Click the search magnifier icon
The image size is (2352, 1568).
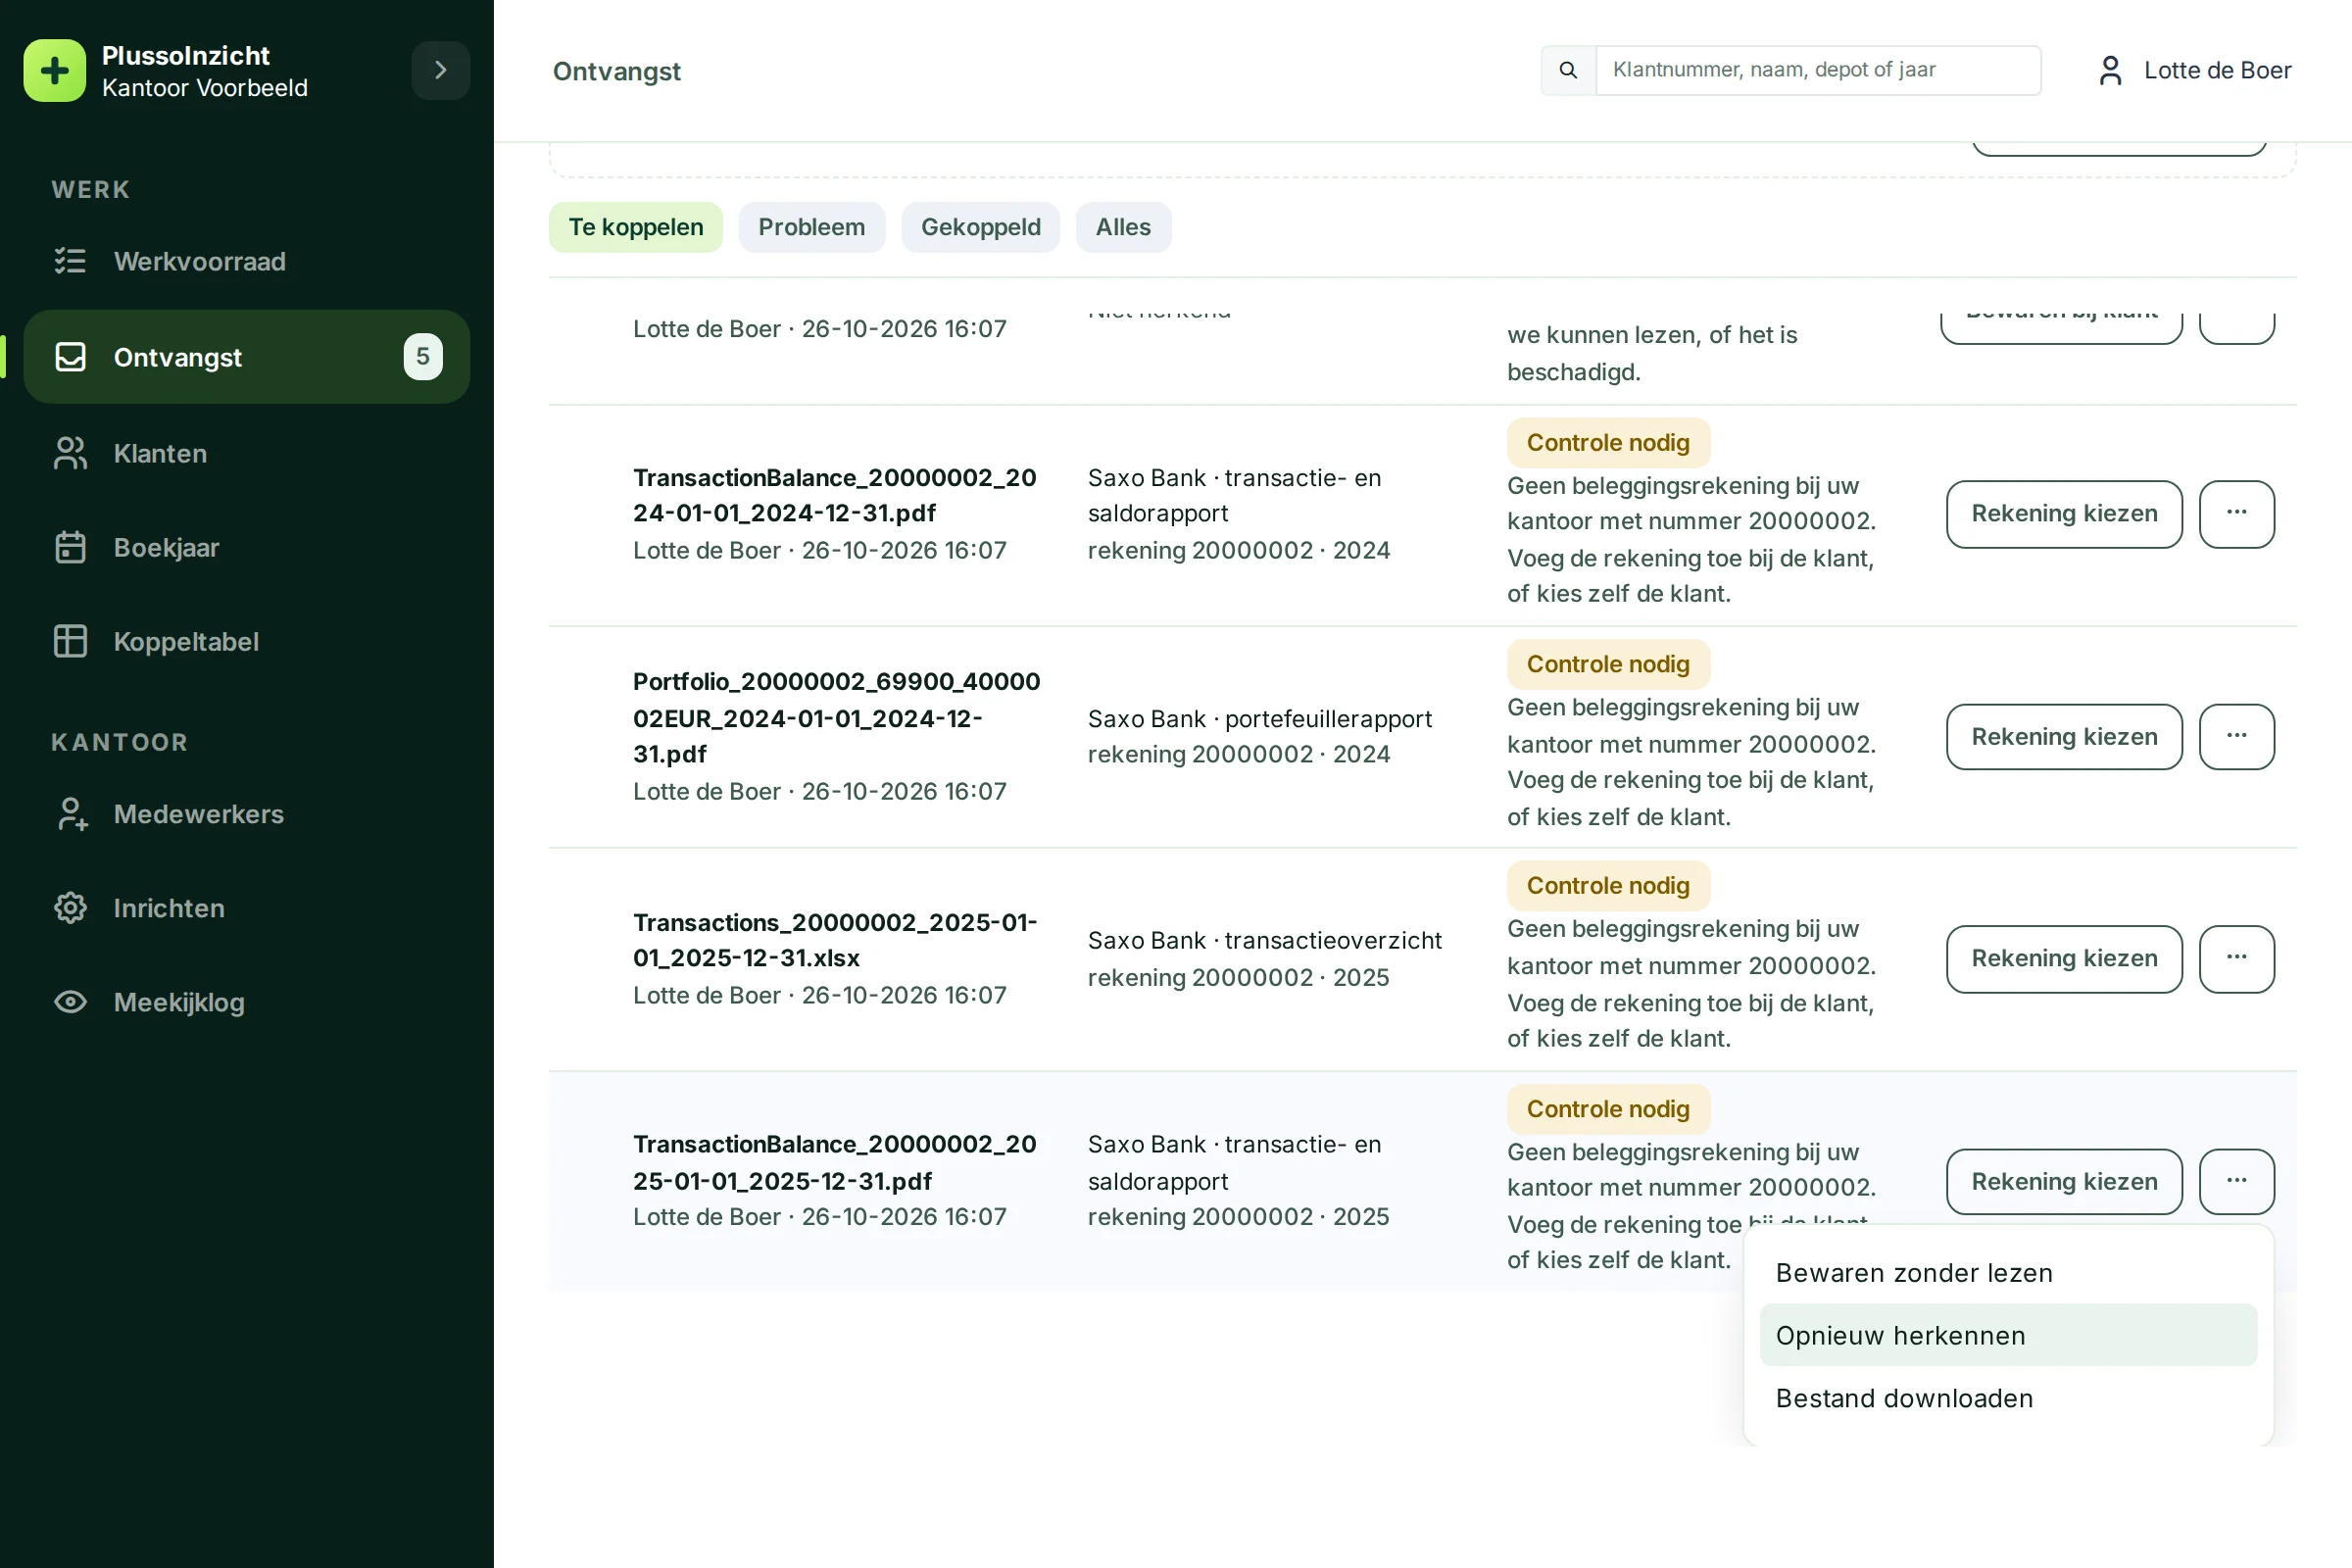[1568, 70]
